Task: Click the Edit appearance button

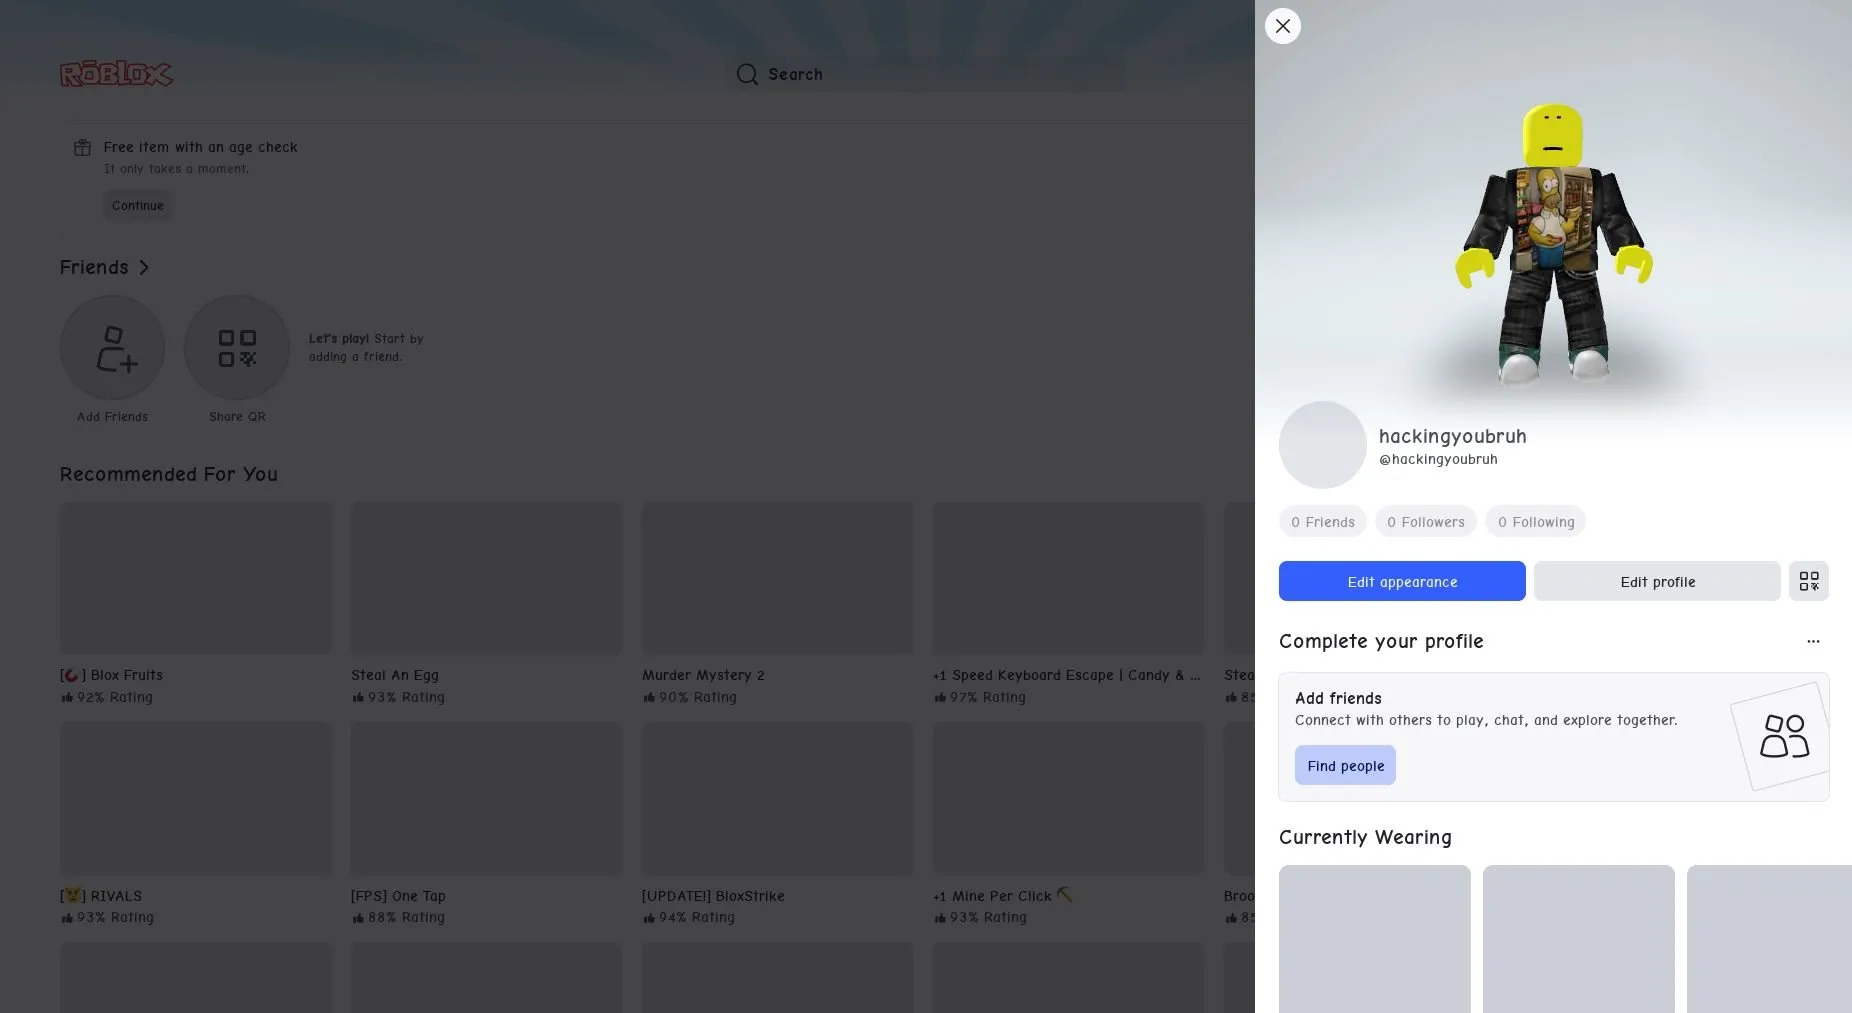Action: [x=1402, y=581]
